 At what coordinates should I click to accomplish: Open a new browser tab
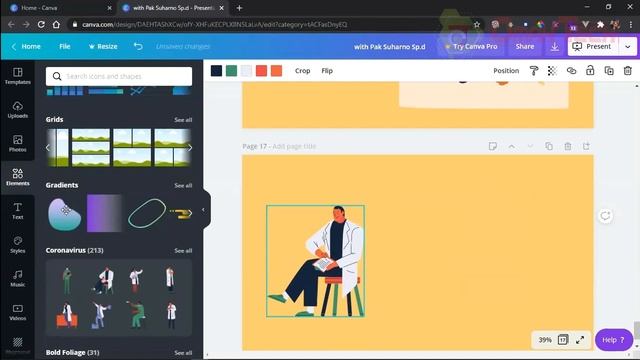click(240, 8)
